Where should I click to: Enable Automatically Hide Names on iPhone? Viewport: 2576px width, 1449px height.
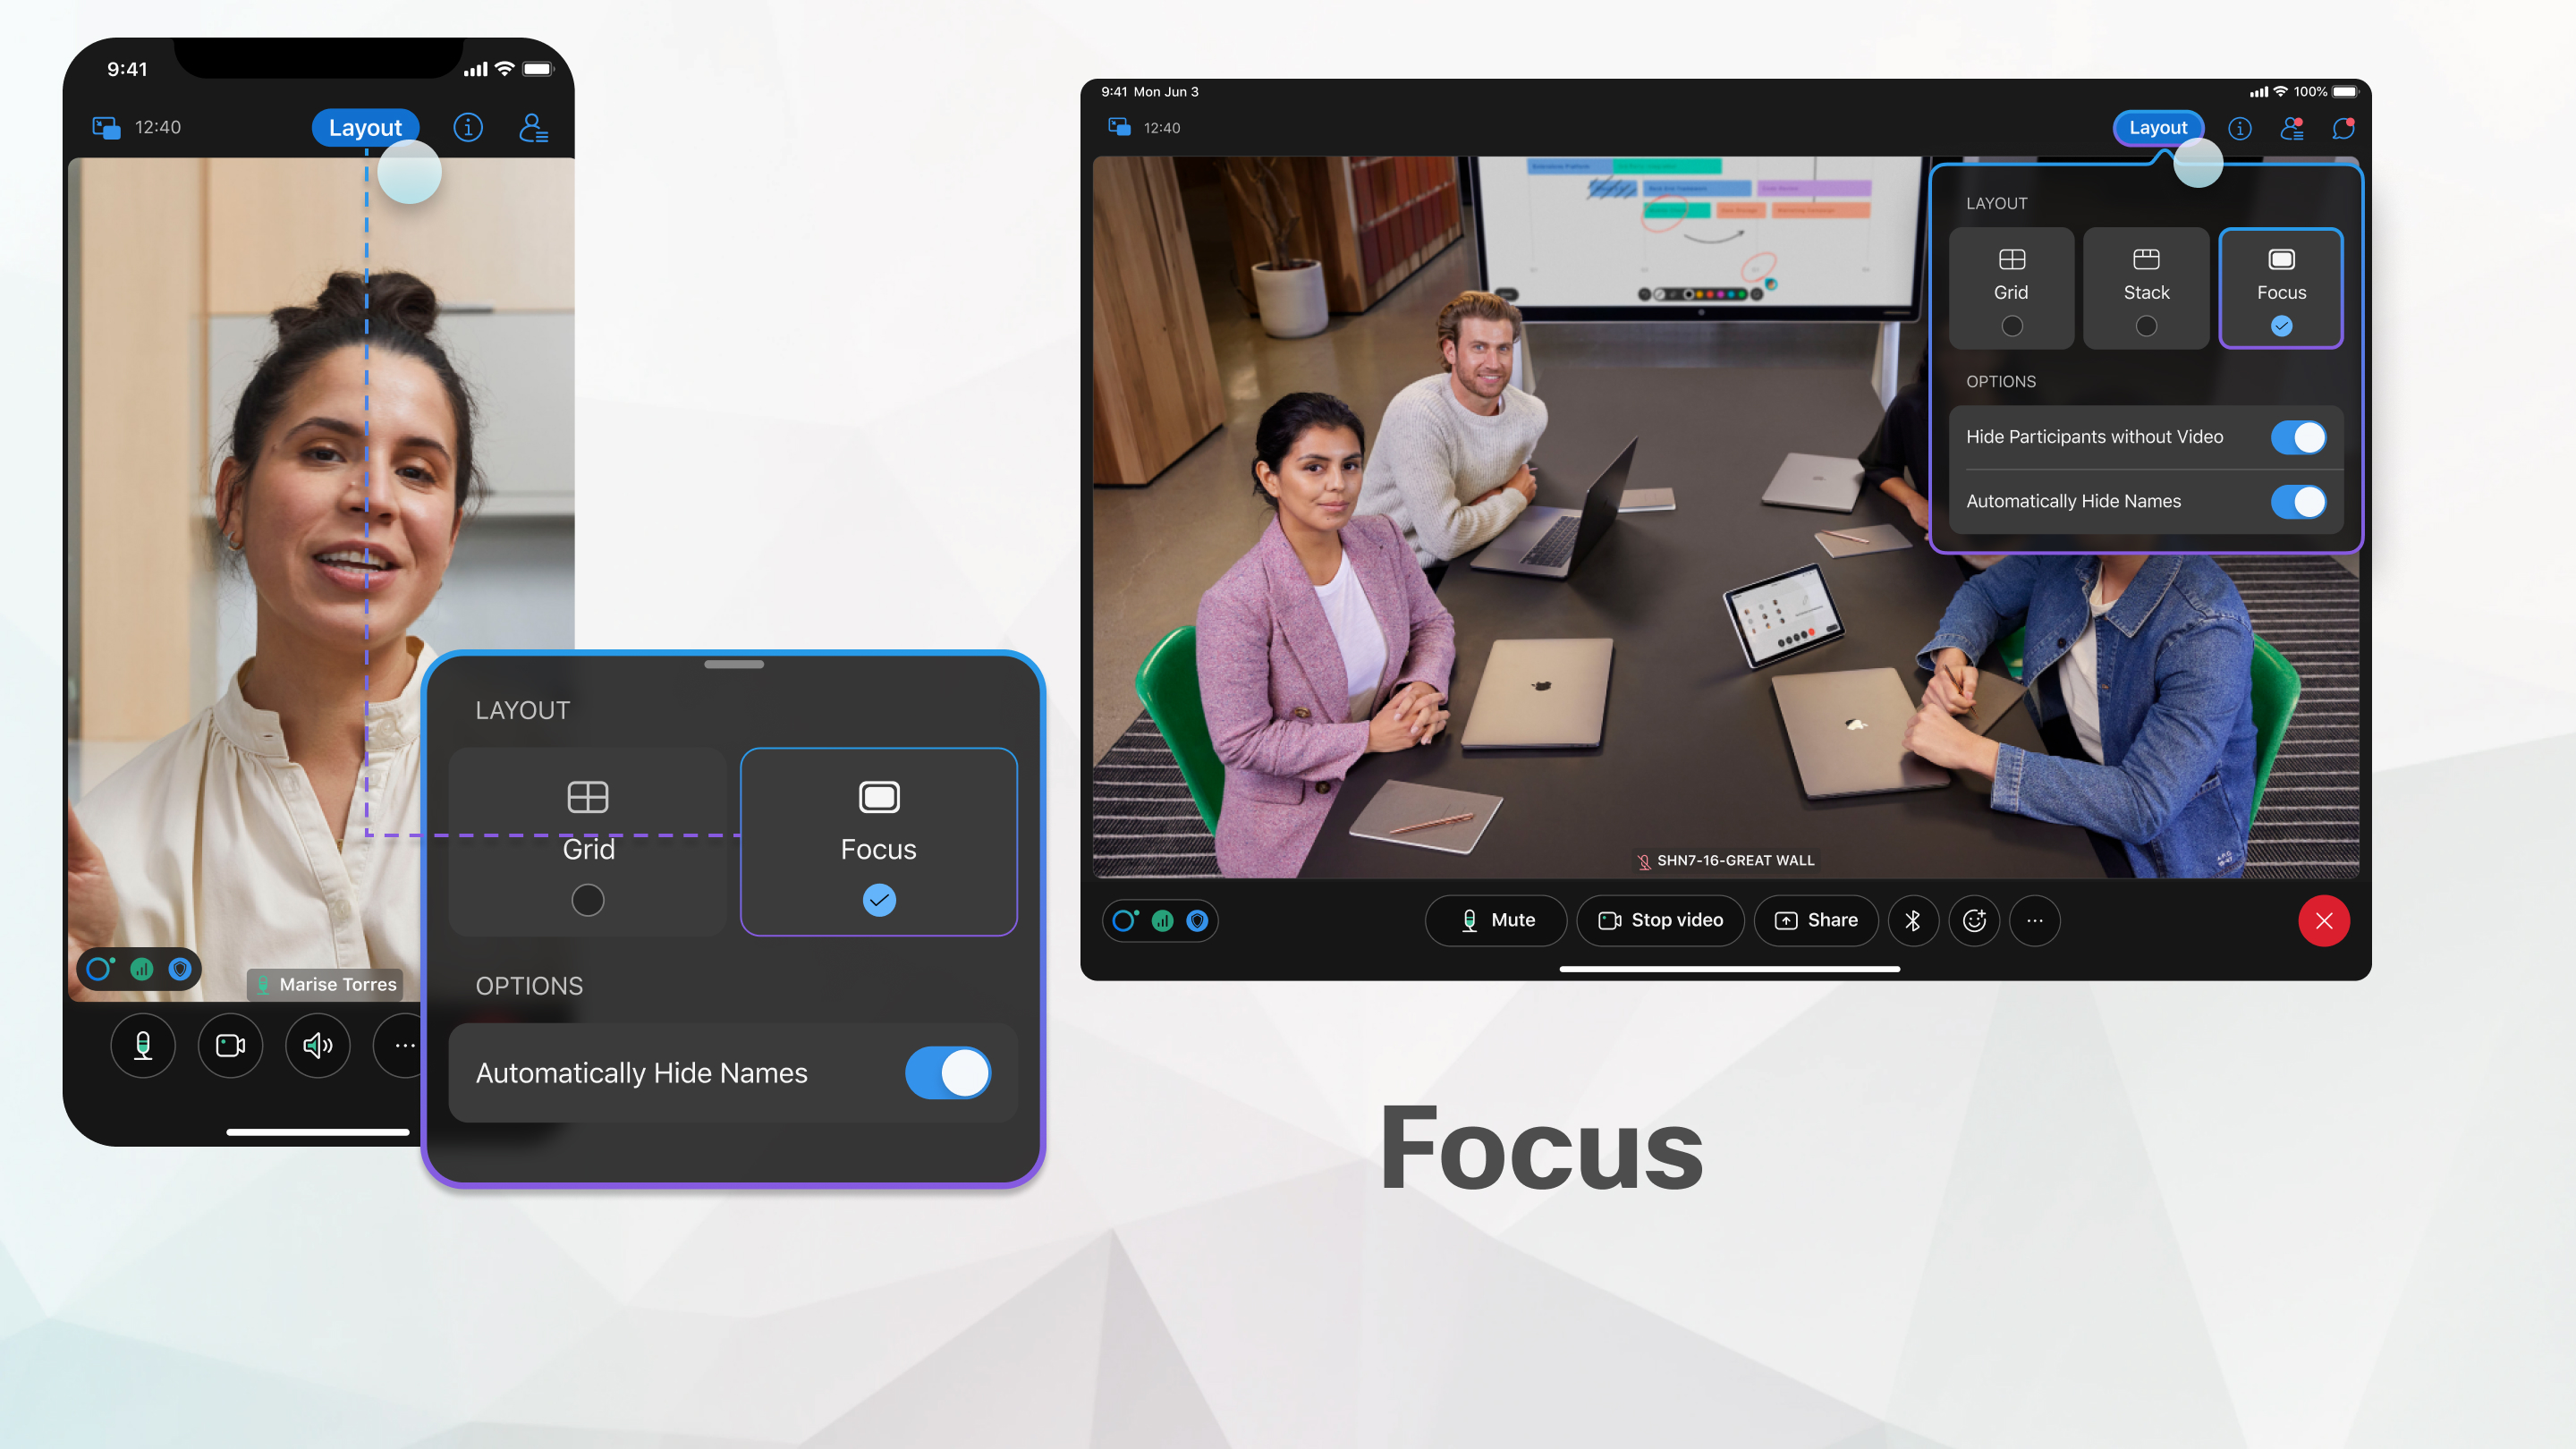(946, 1071)
